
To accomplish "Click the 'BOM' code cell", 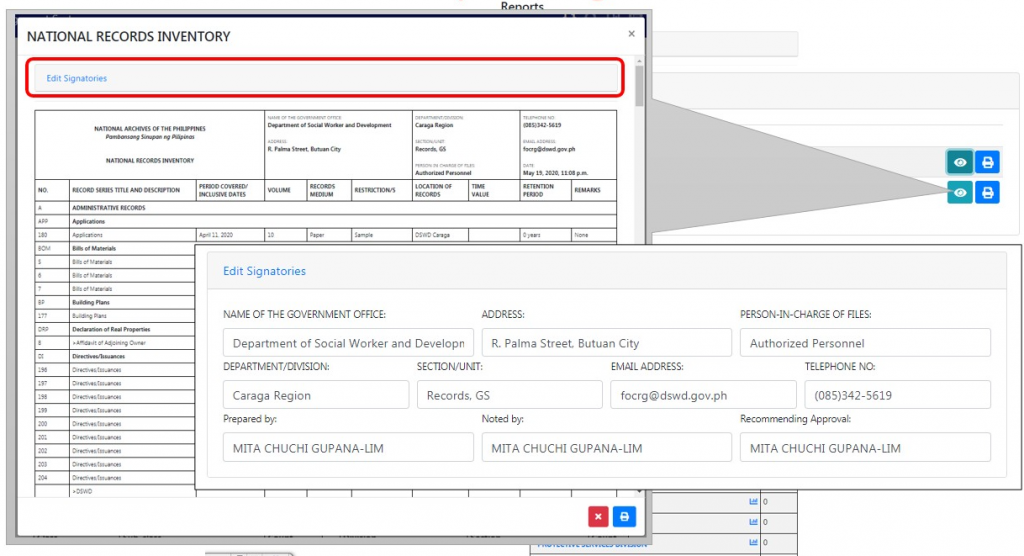I will (x=44, y=248).
